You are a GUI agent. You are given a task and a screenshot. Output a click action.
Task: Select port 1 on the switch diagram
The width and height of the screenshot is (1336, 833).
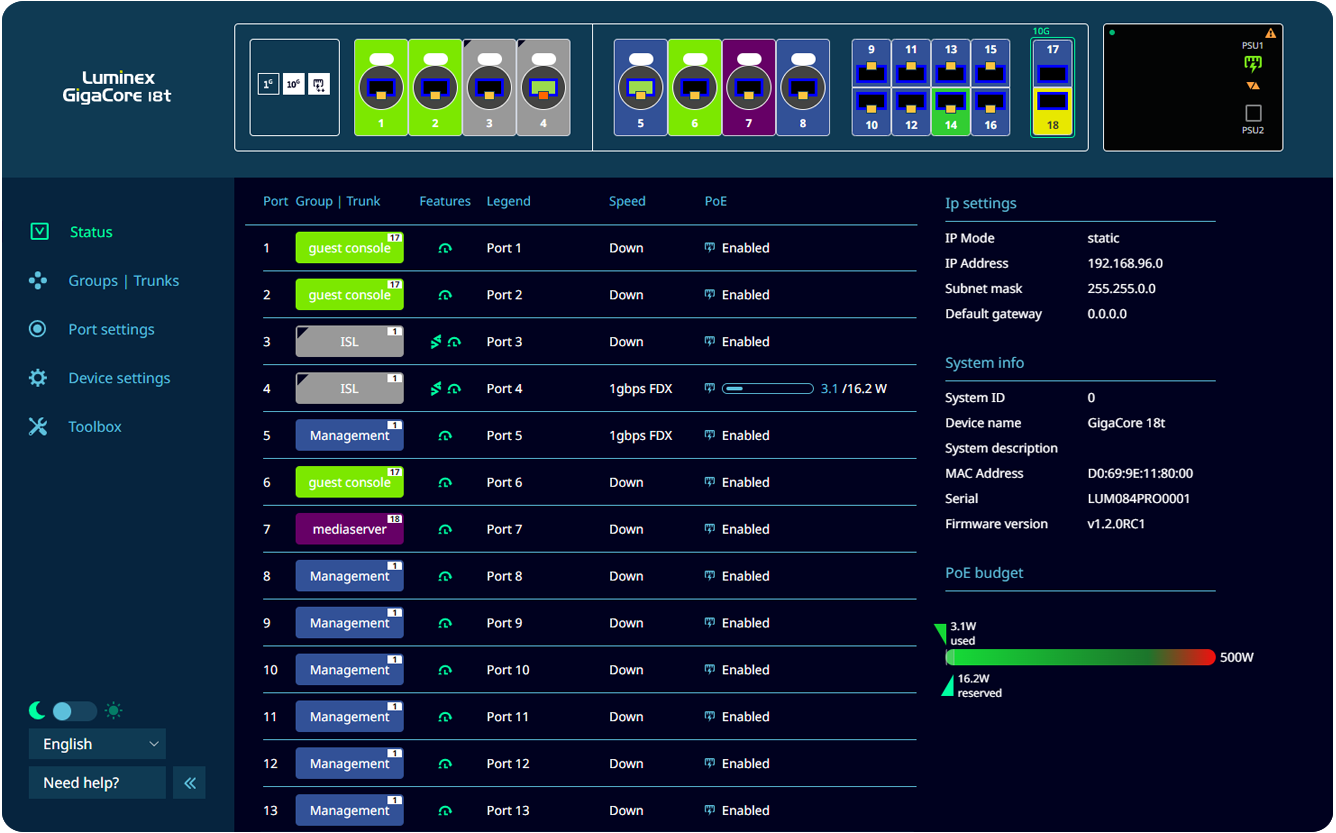381,87
